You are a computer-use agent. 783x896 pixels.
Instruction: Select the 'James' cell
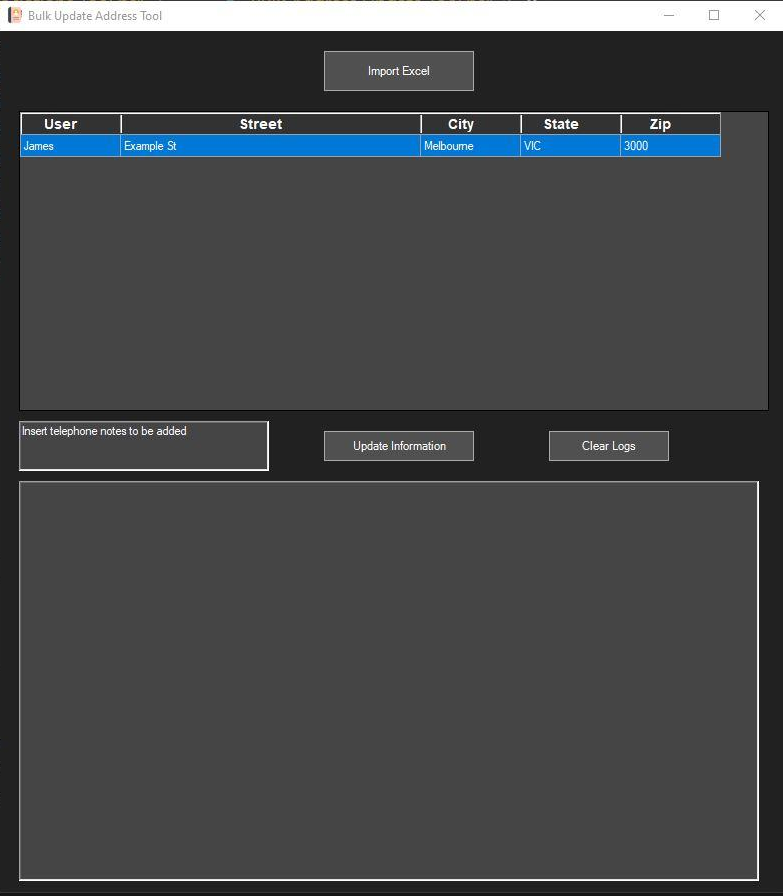click(70, 146)
